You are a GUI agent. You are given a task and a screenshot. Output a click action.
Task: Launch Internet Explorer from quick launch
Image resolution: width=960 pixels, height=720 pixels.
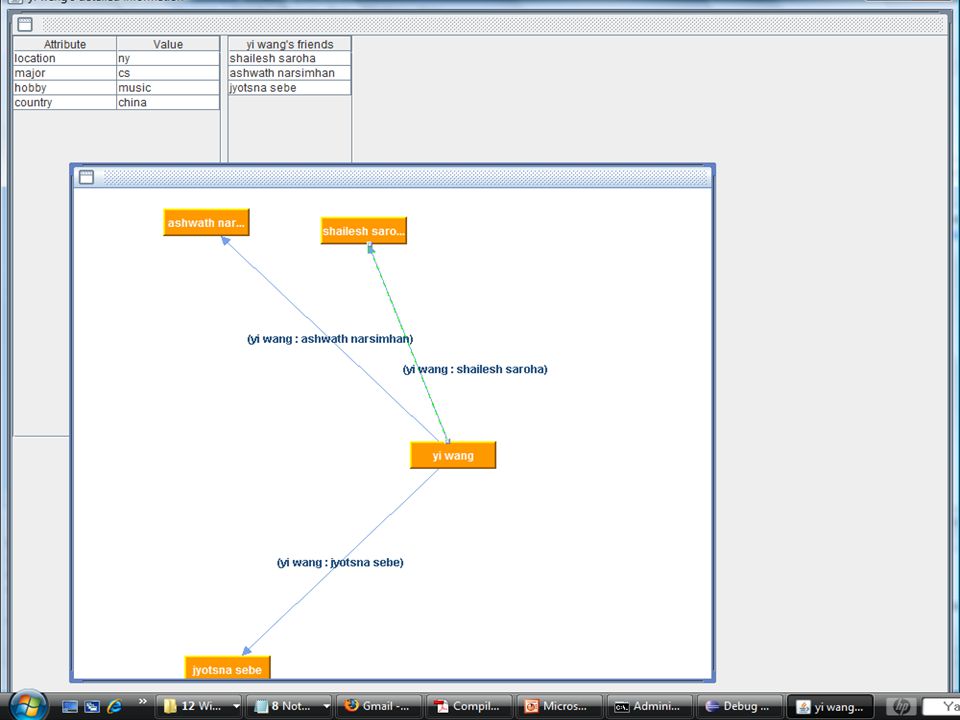(114, 707)
